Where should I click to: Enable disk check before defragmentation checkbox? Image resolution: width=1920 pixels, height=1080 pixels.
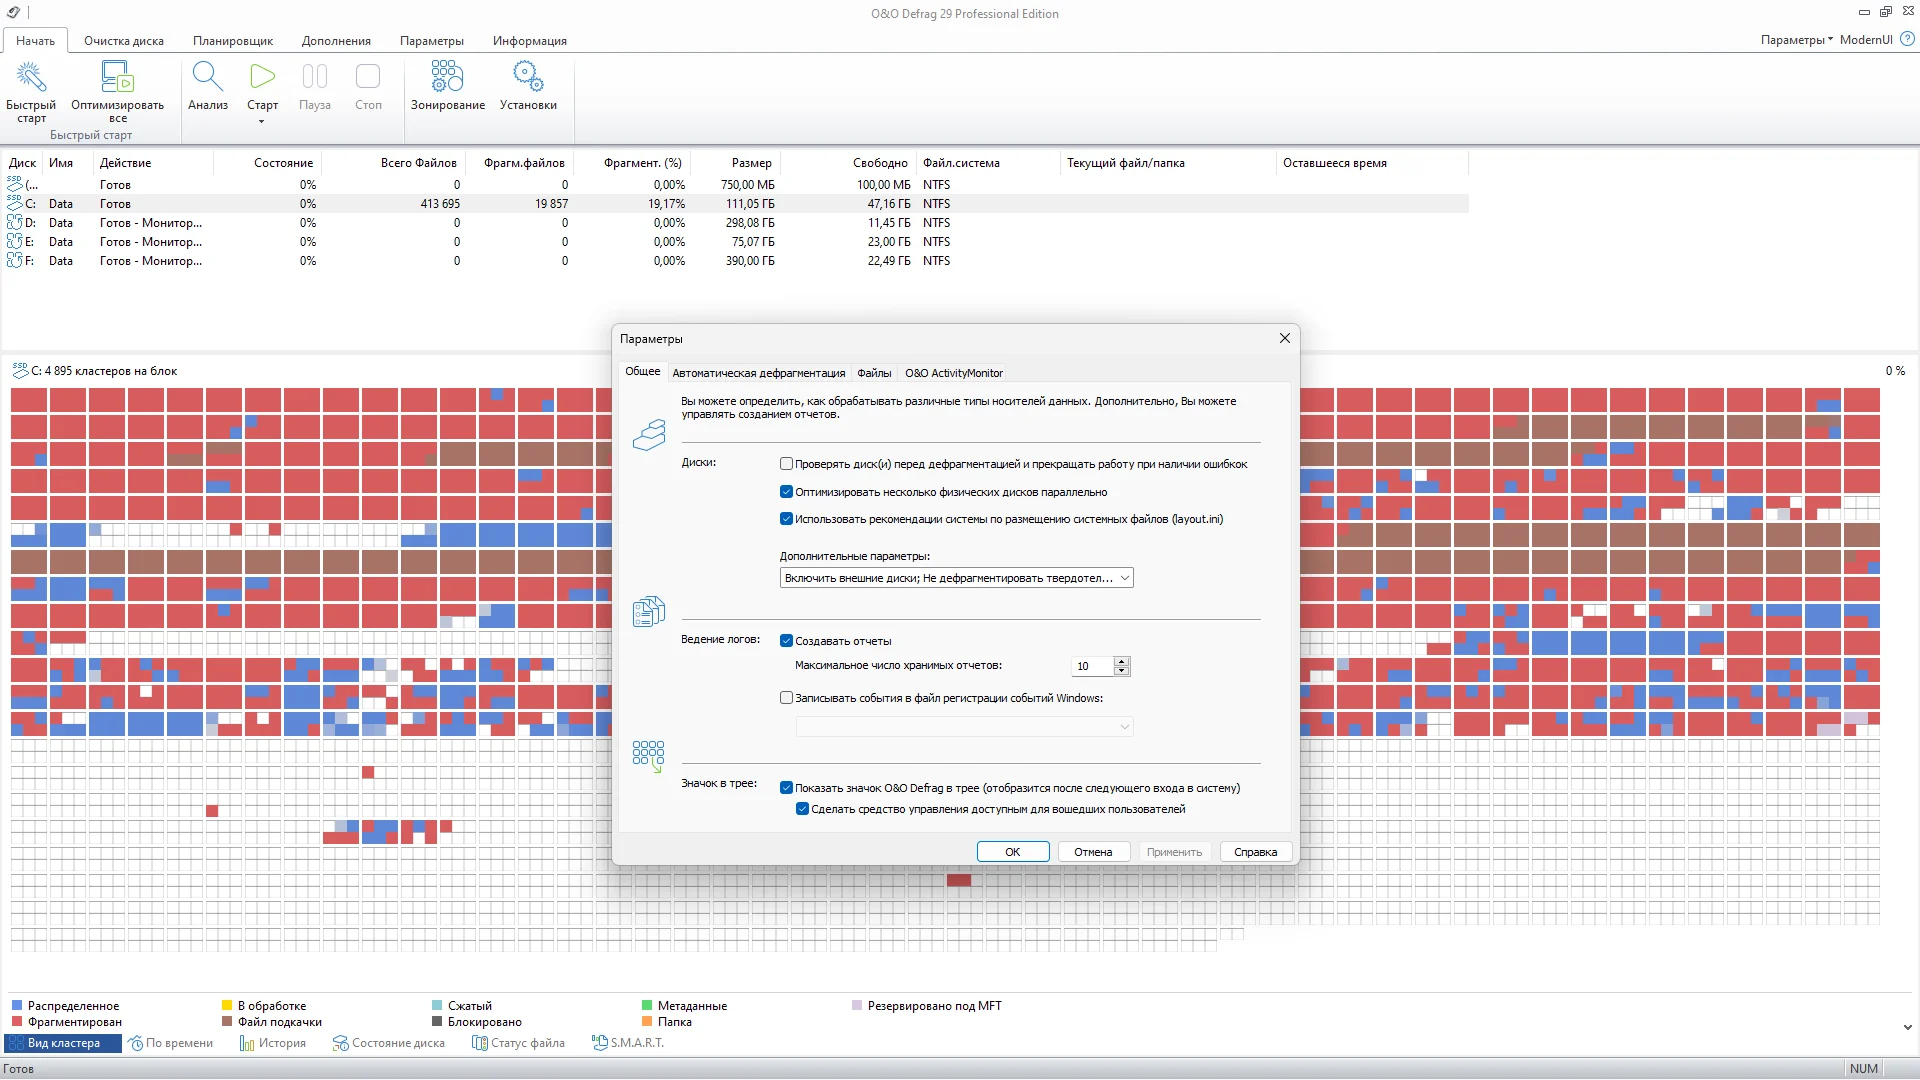coord(786,464)
